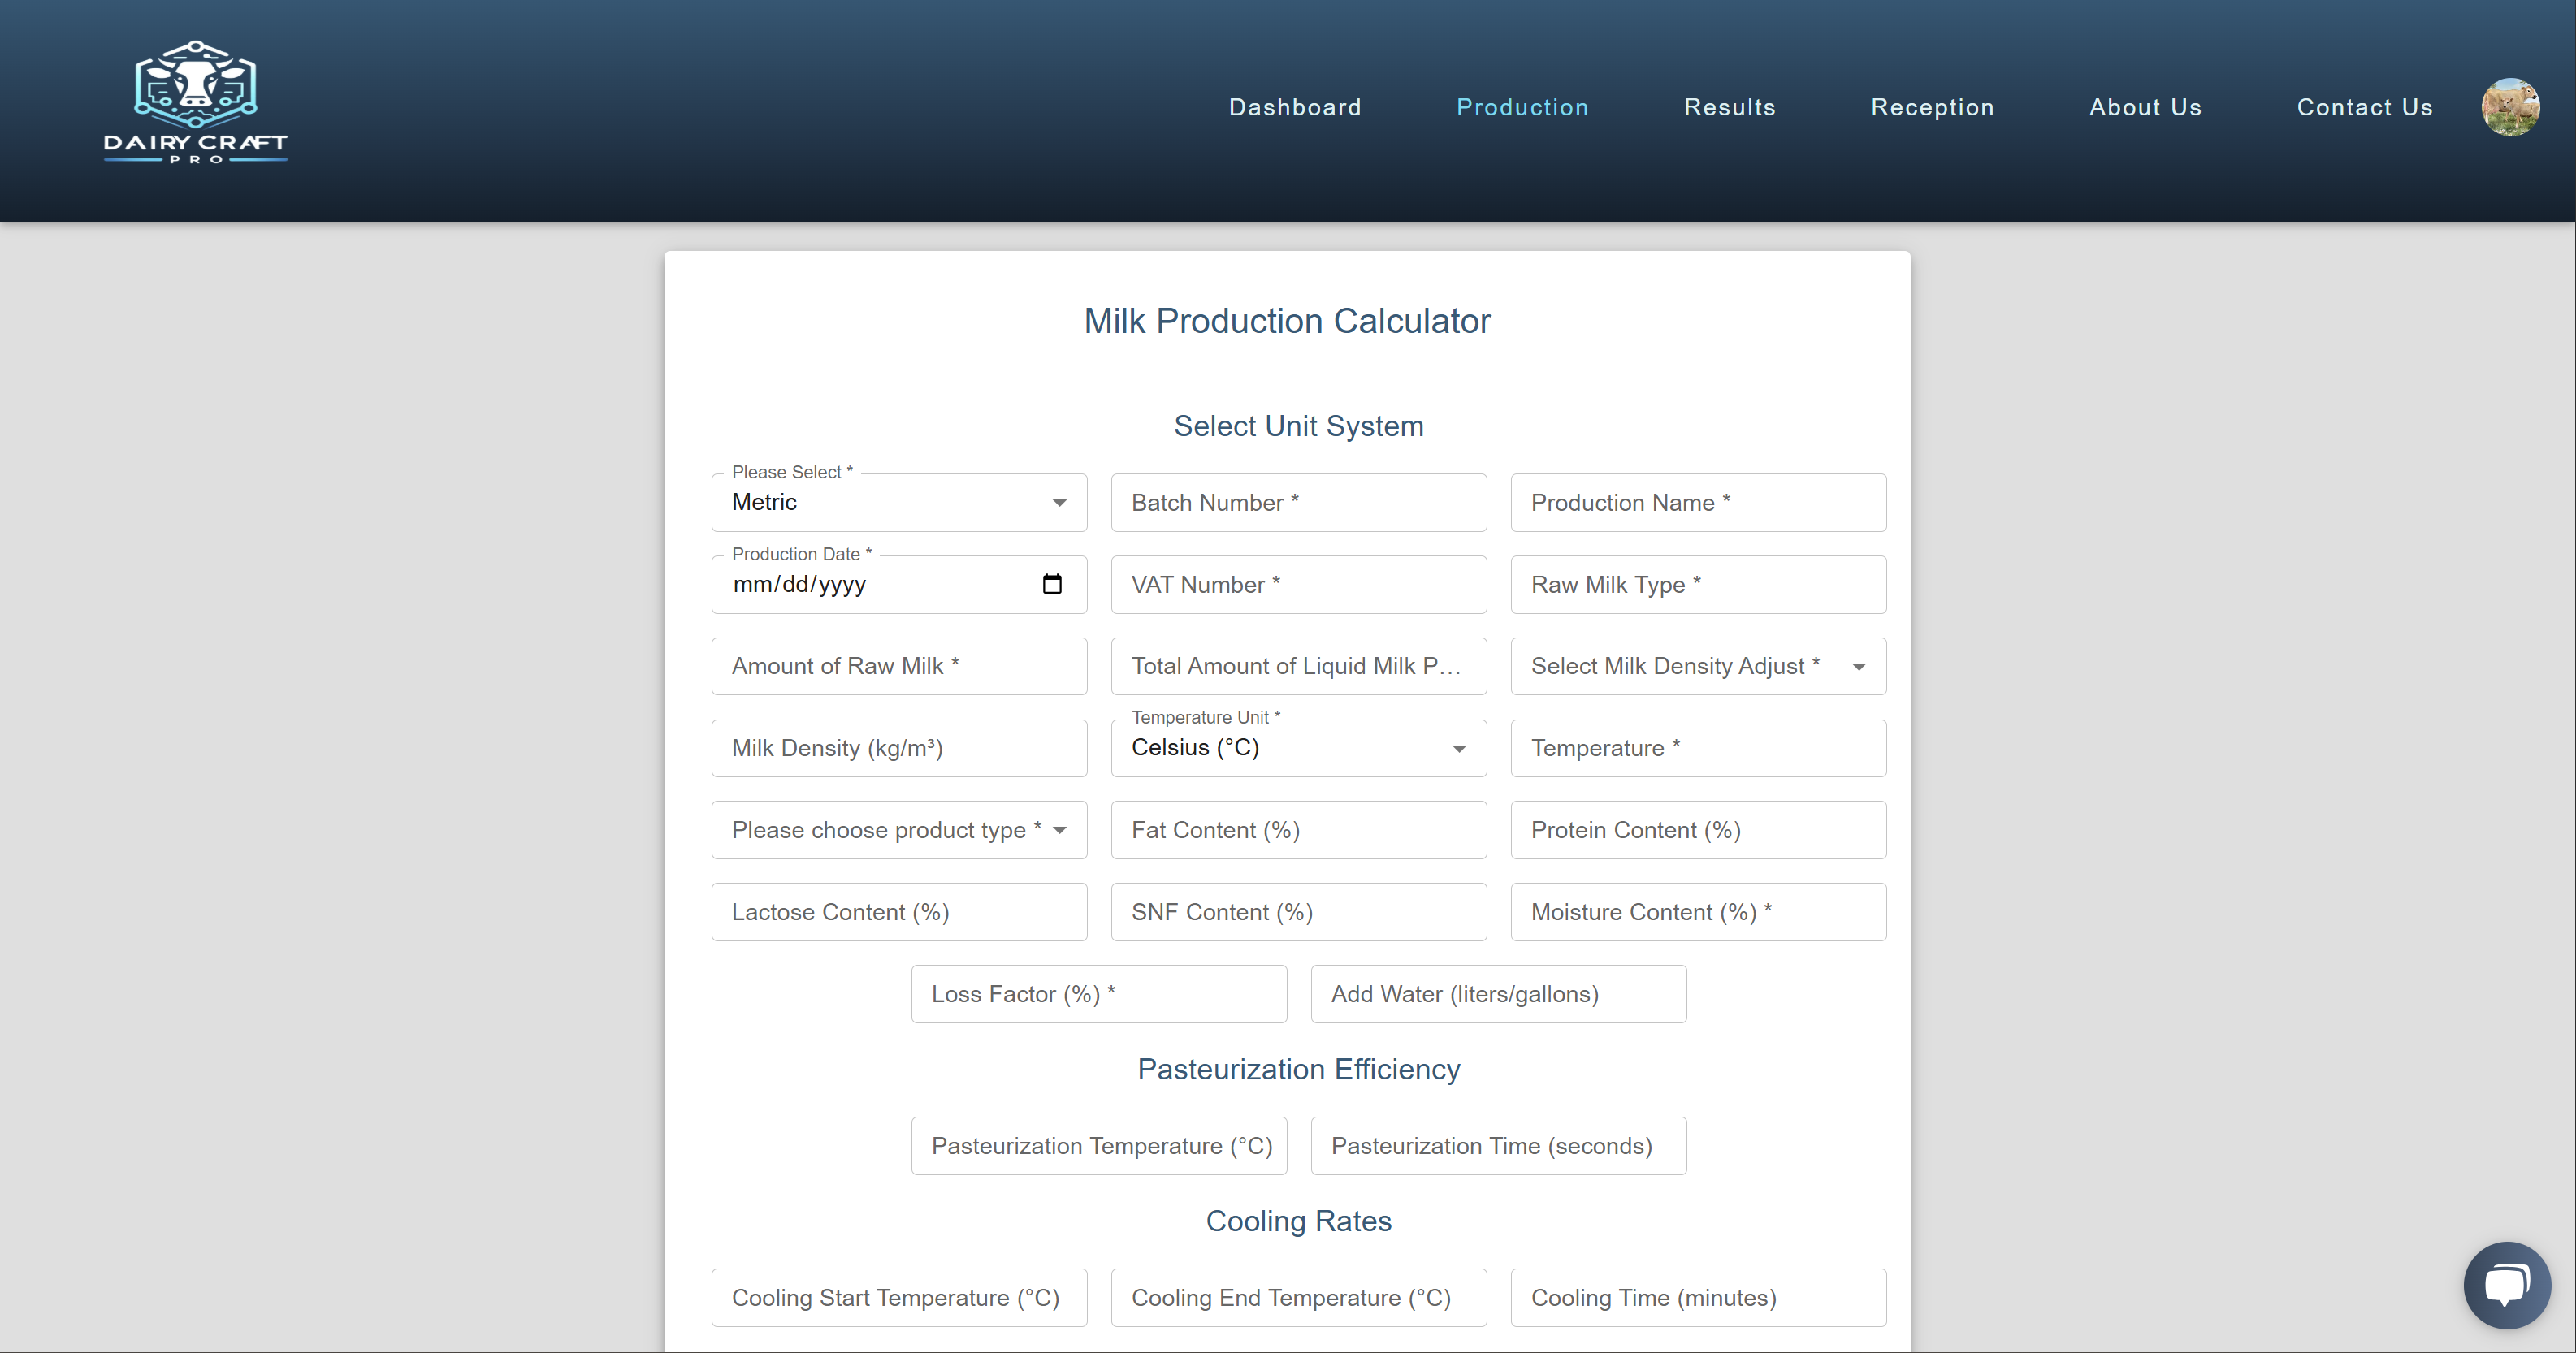The height and width of the screenshot is (1353, 2576).
Task: Open the product type dropdown
Action: (x=898, y=830)
